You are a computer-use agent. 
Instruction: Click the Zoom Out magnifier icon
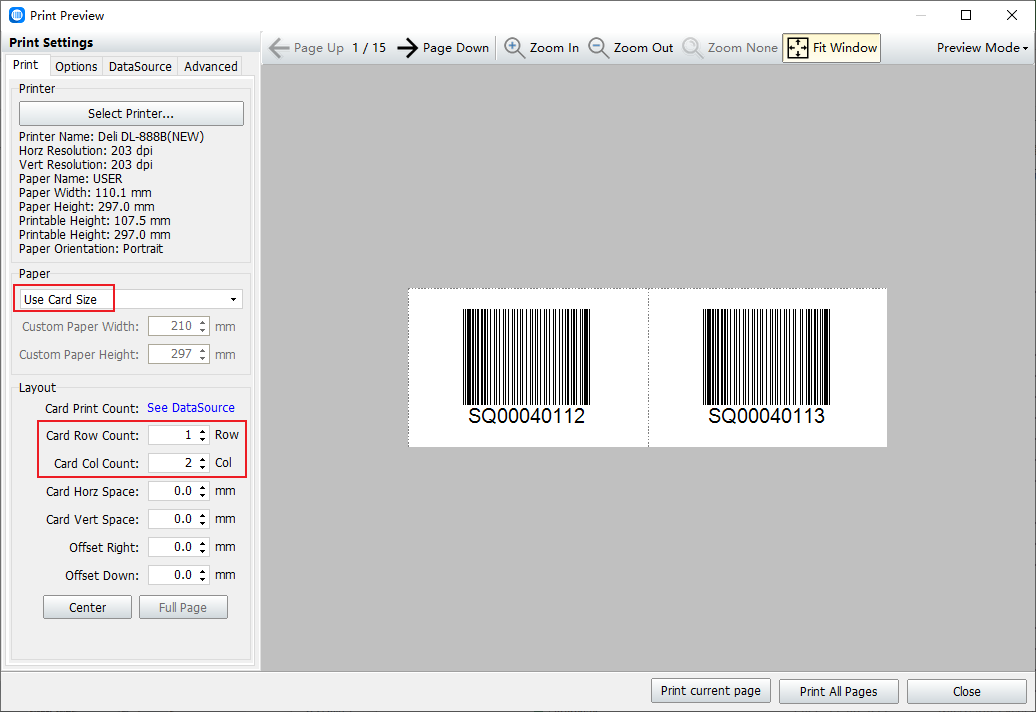tap(598, 48)
